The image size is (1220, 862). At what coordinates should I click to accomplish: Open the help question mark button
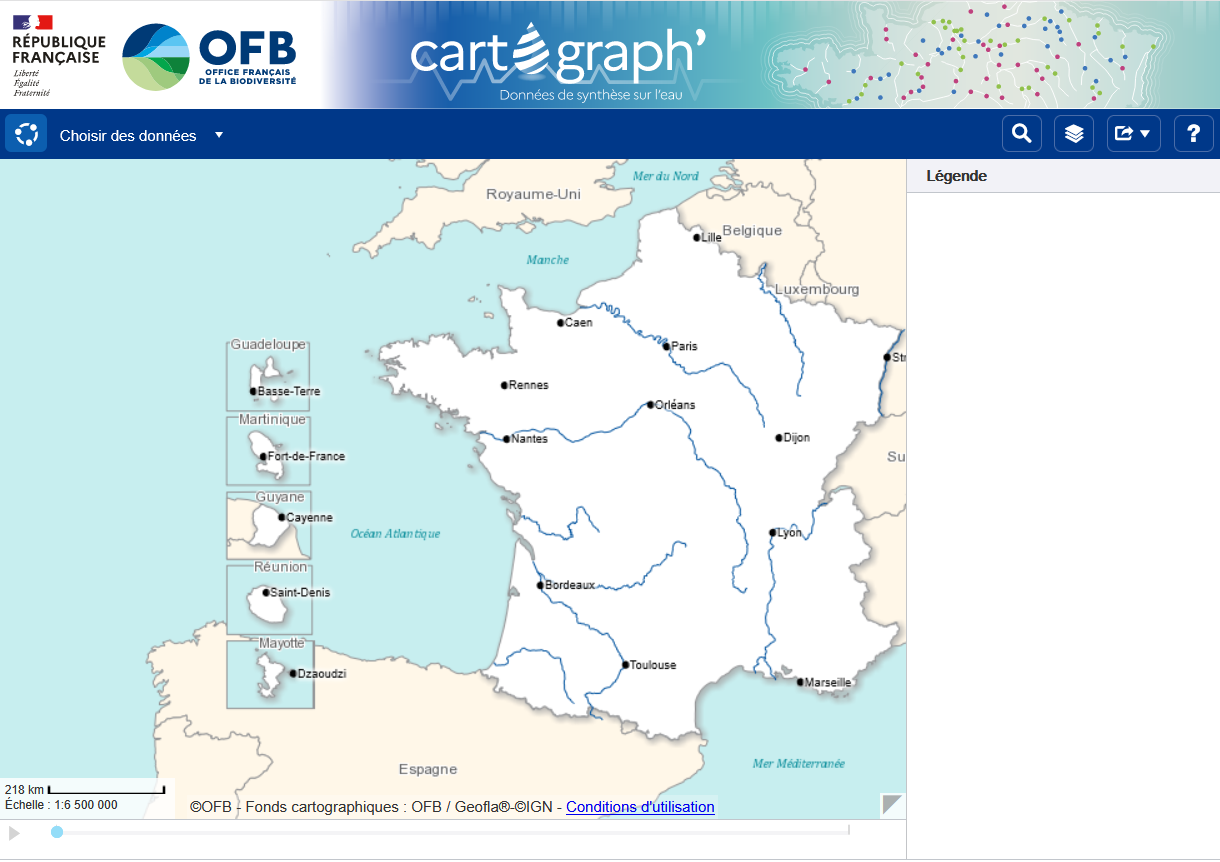pos(1193,134)
